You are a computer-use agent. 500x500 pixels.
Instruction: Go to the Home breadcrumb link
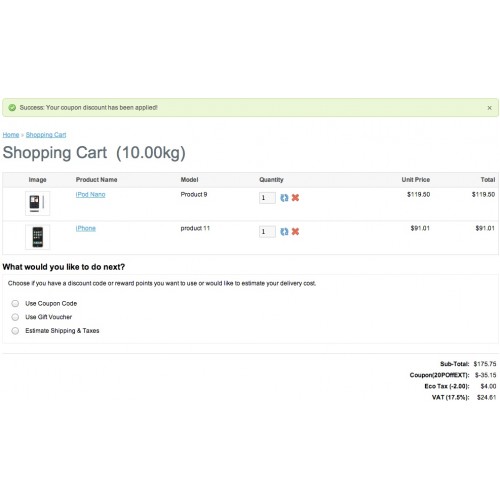click(11, 135)
